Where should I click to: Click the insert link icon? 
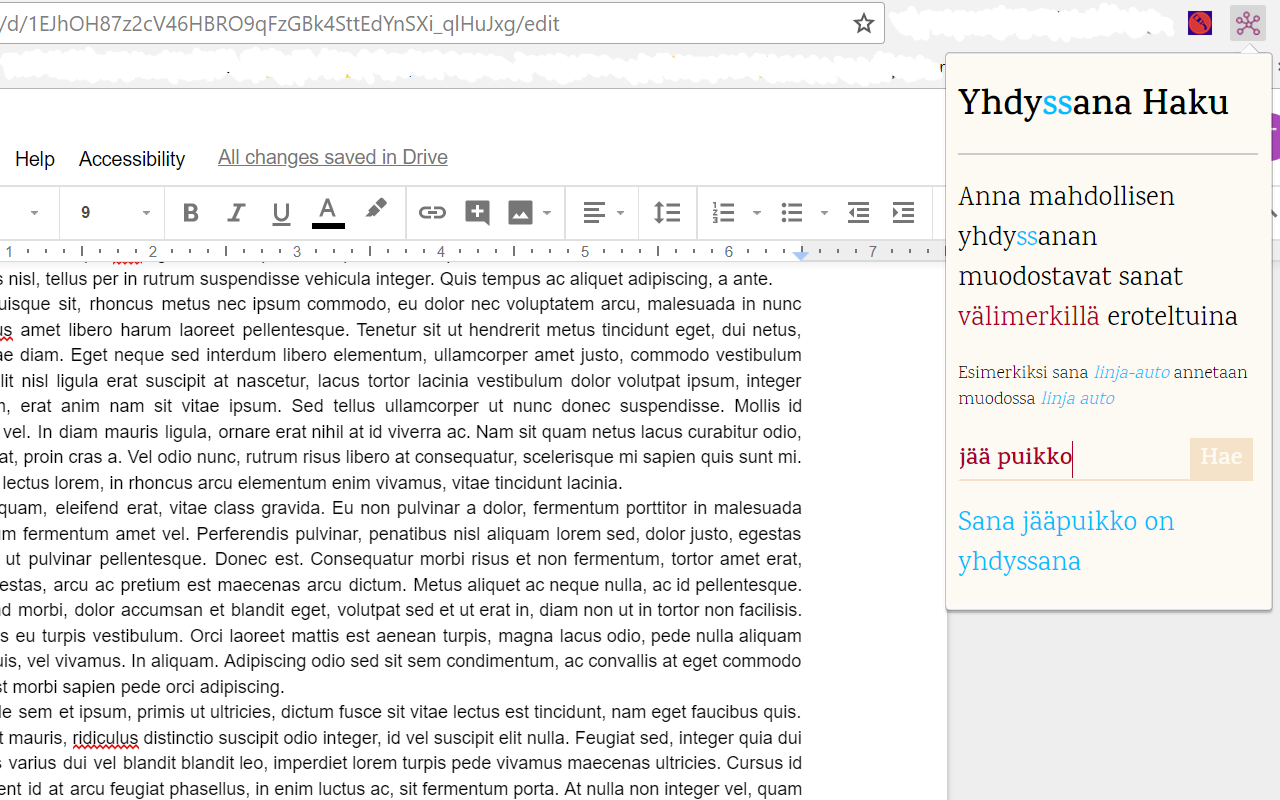[432, 213]
